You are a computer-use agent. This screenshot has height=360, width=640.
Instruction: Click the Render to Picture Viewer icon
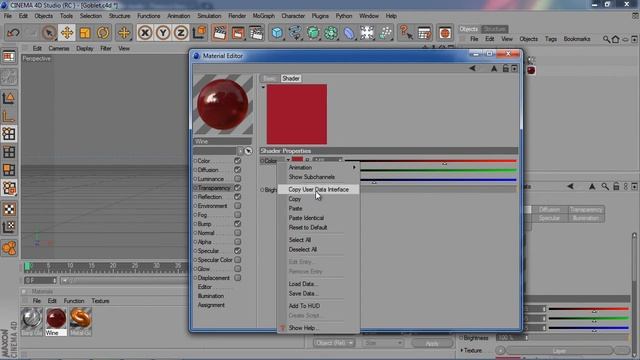pyautogui.click(x=238, y=33)
